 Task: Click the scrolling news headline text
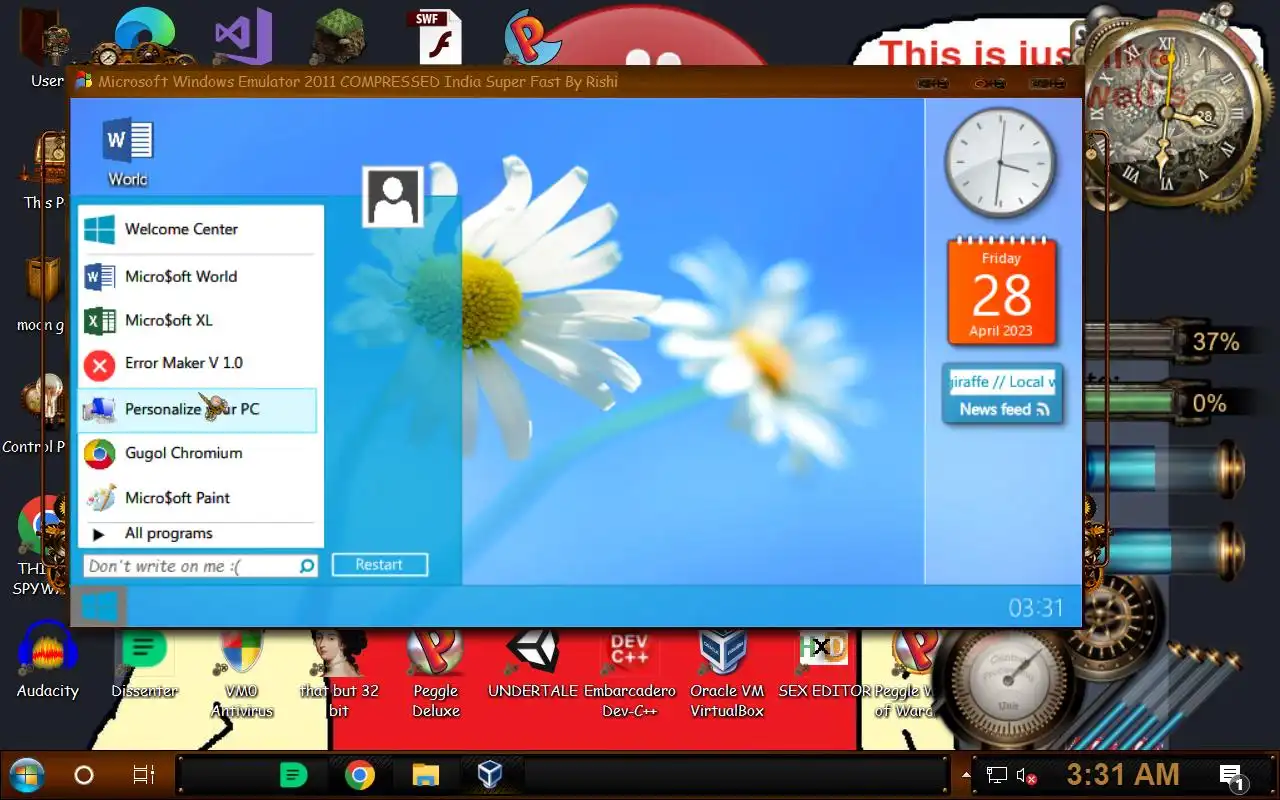[1001, 382]
